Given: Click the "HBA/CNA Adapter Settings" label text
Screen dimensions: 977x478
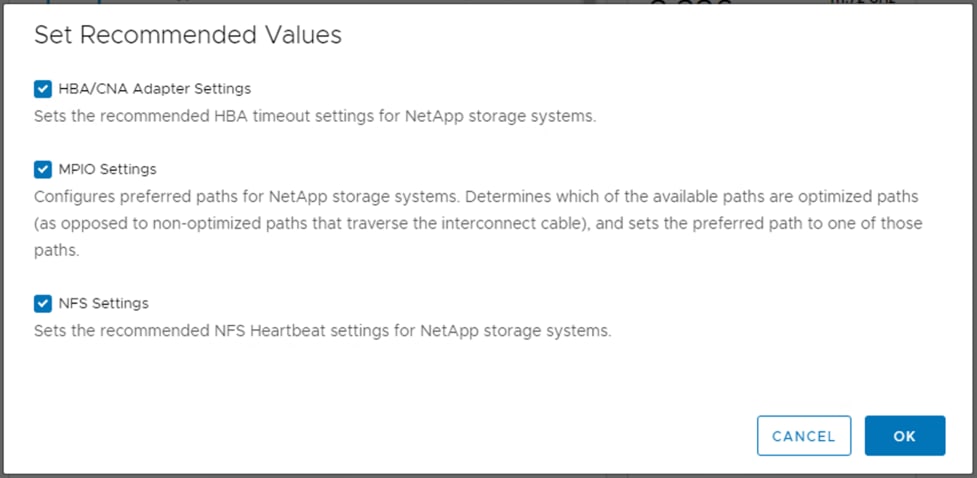Looking at the screenshot, I should point(154,89).
